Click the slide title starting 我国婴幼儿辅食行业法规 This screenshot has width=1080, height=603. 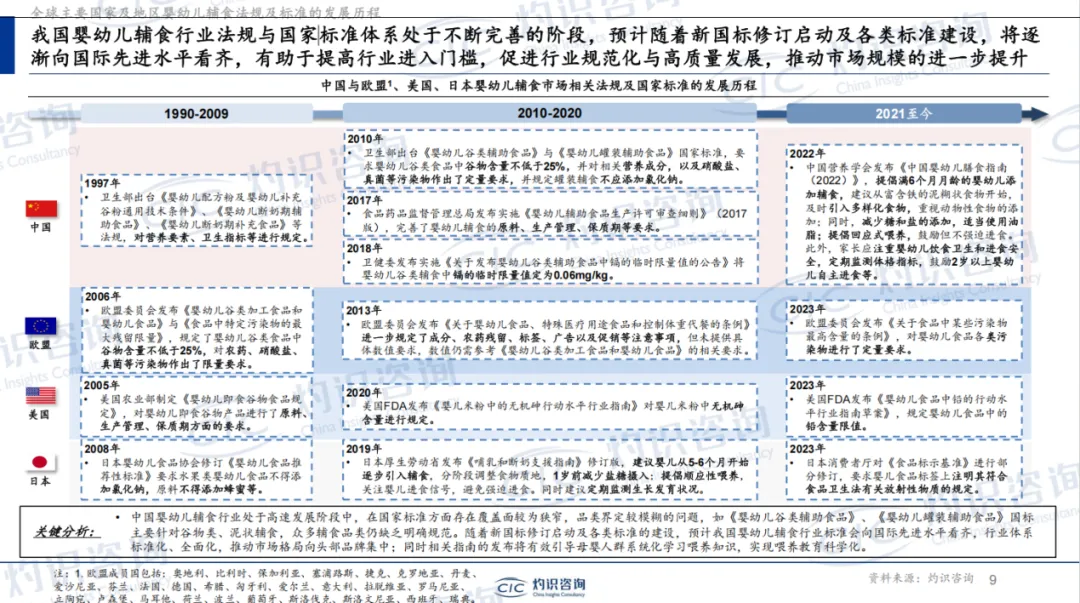535,46
